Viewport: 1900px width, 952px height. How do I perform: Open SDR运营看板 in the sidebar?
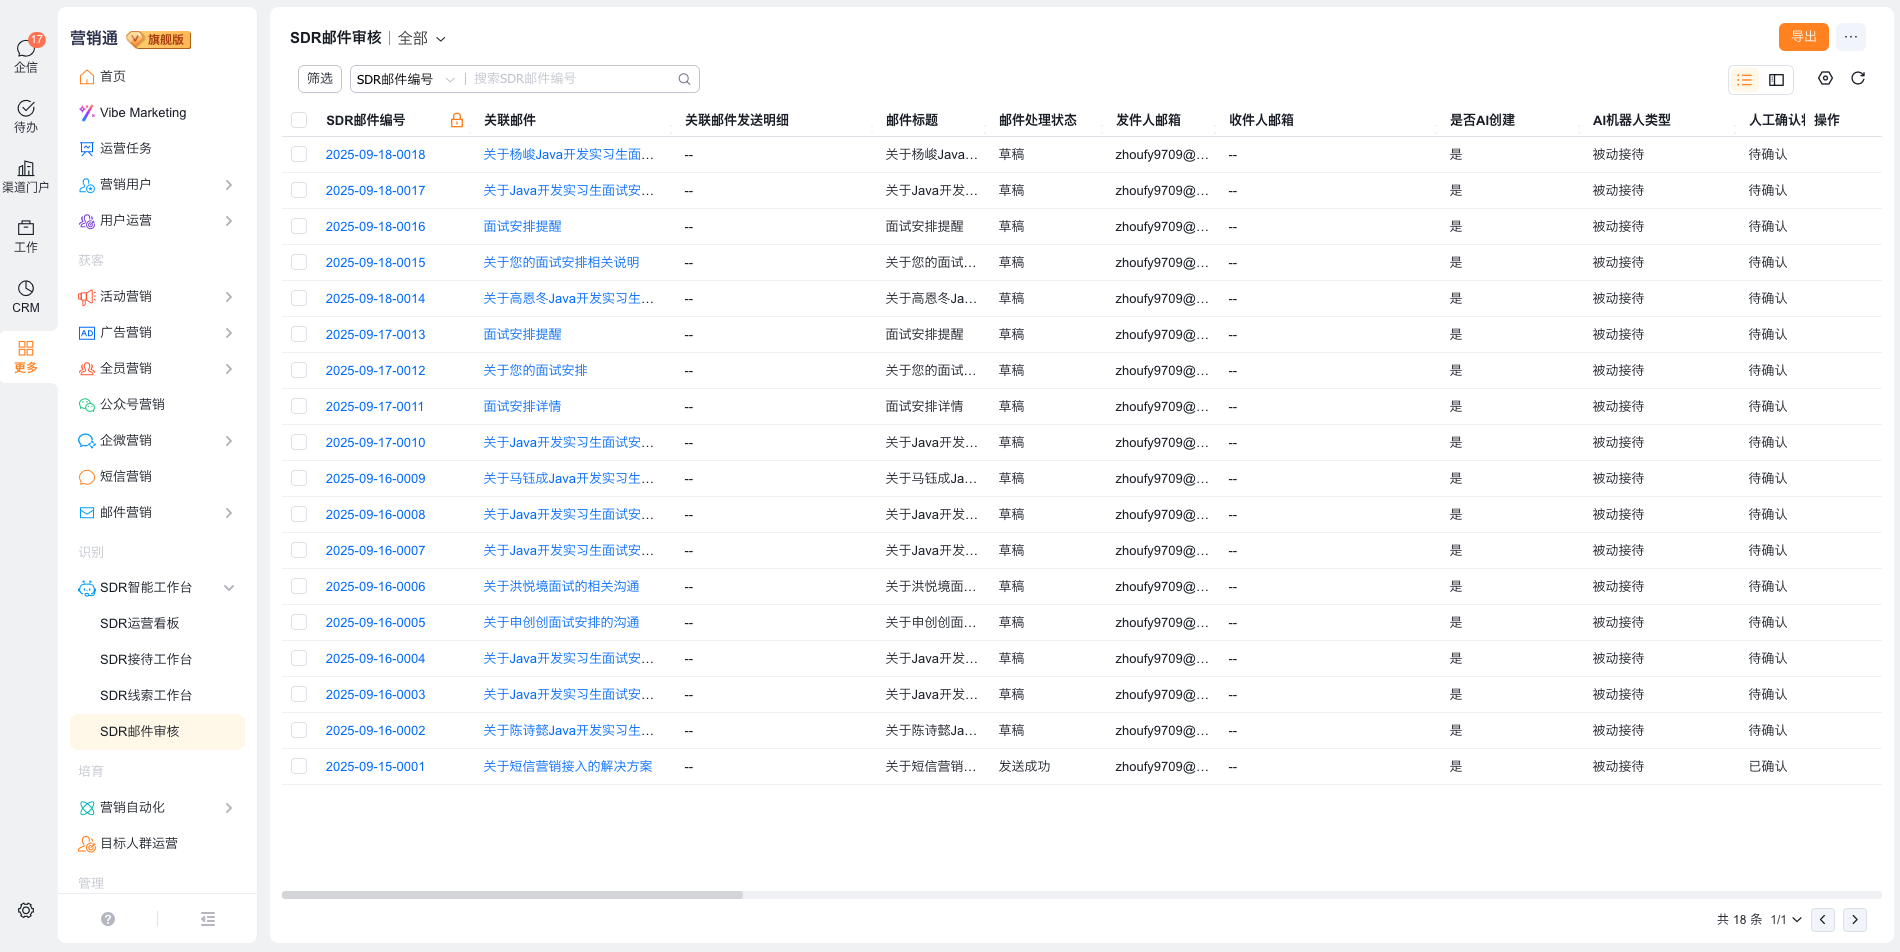pyautogui.click(x=140, y=624)
